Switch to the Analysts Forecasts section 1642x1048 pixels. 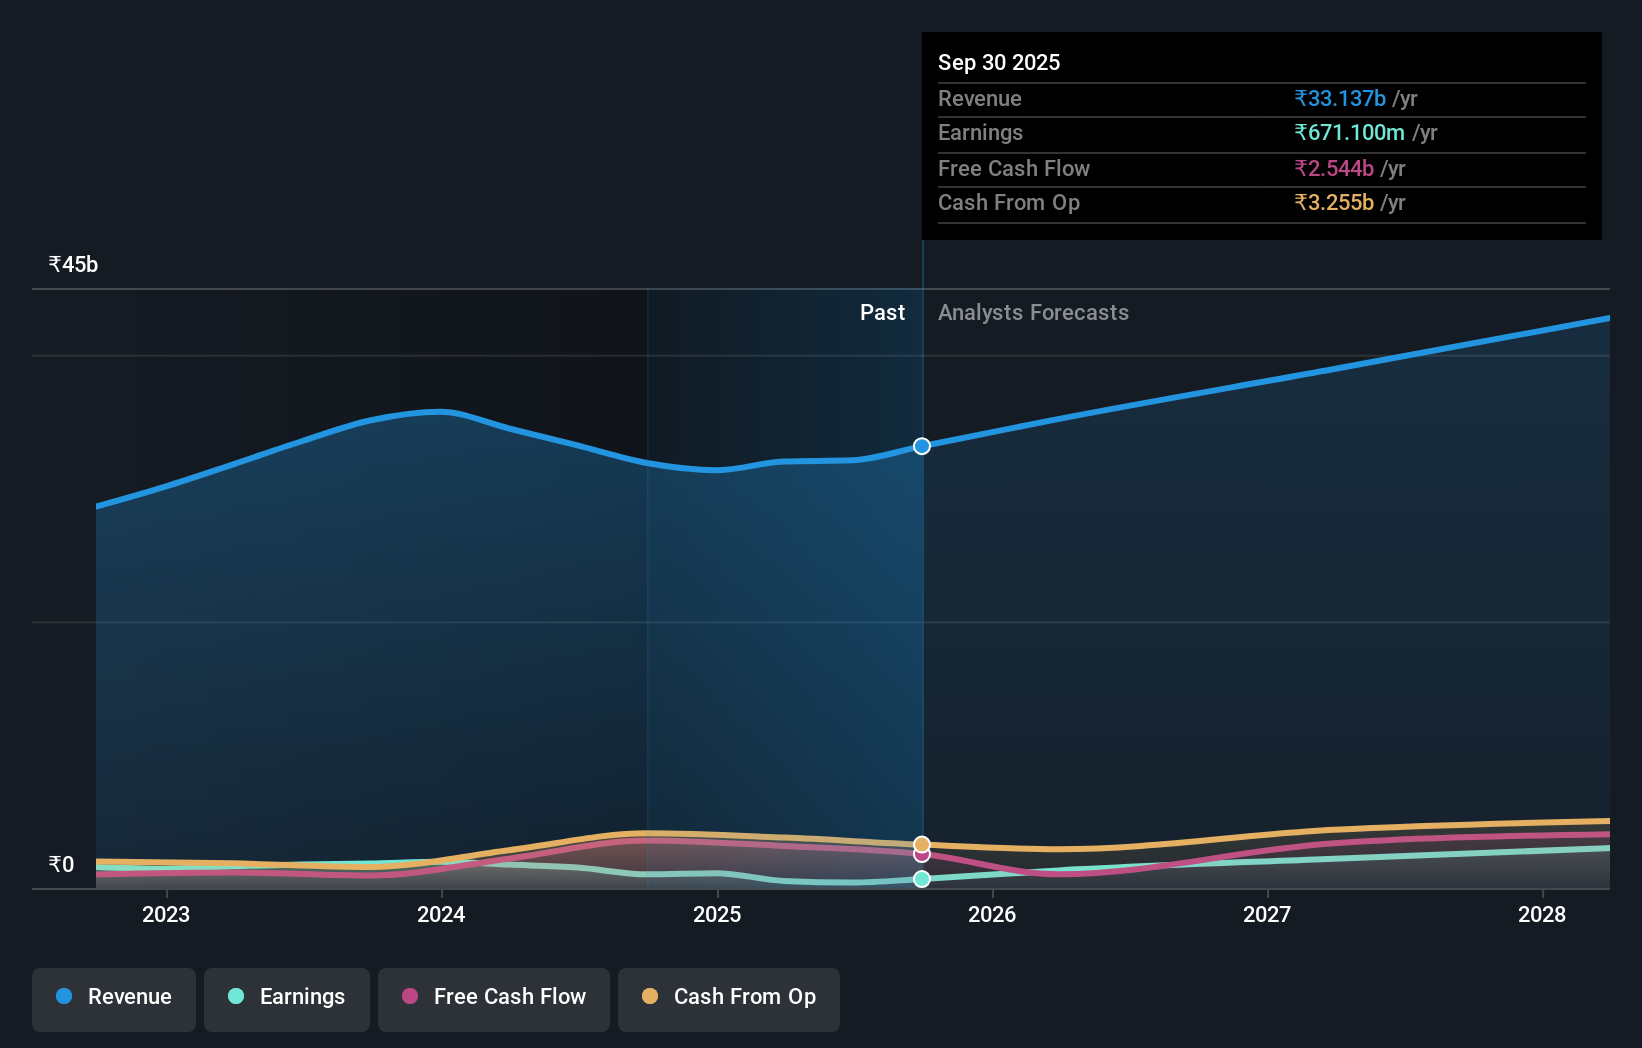tap(1033, 312)
